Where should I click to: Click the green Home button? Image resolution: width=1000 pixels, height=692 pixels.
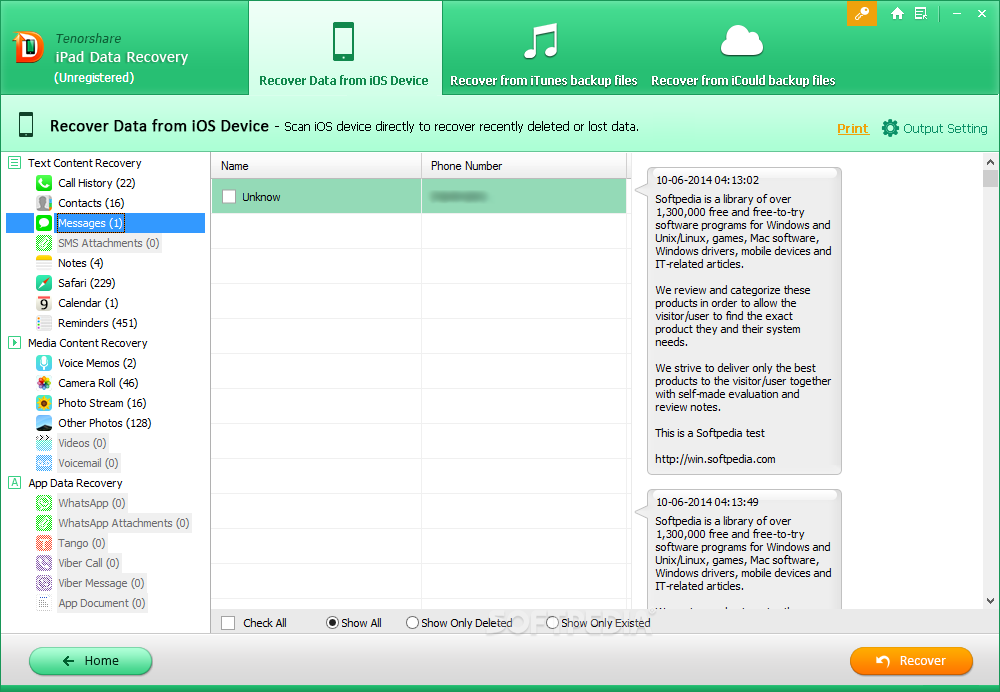click(x=91, y=661)
